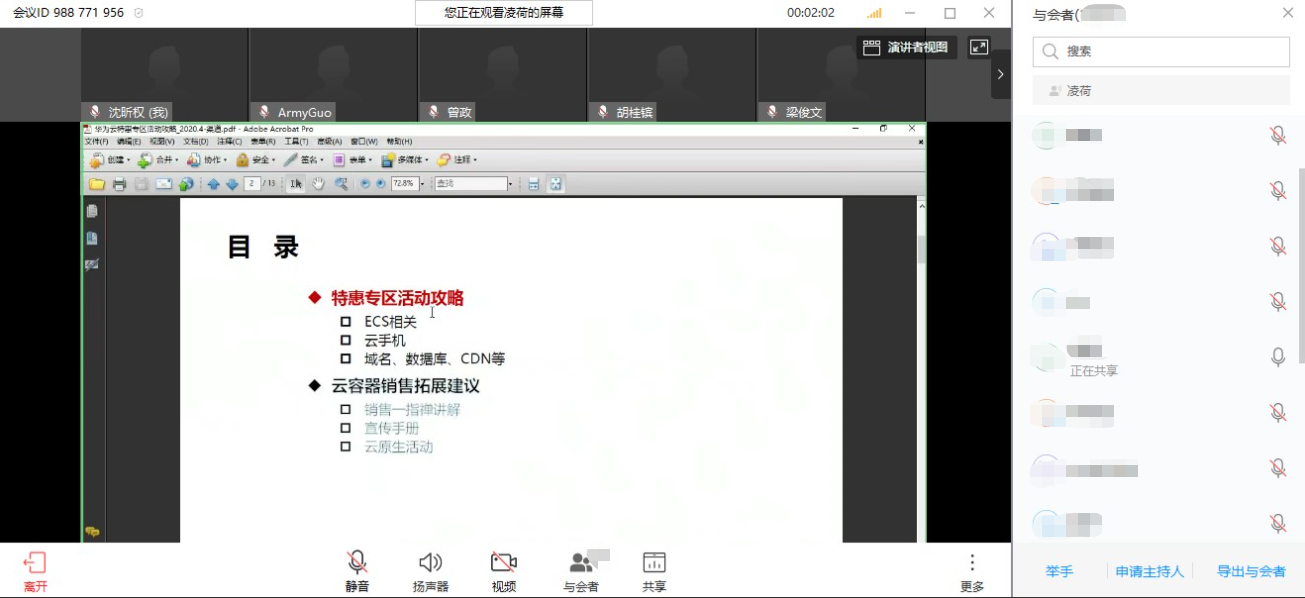Select 曾政 video thumbnail
1305x598 pixels.
(x=502, y=75)
